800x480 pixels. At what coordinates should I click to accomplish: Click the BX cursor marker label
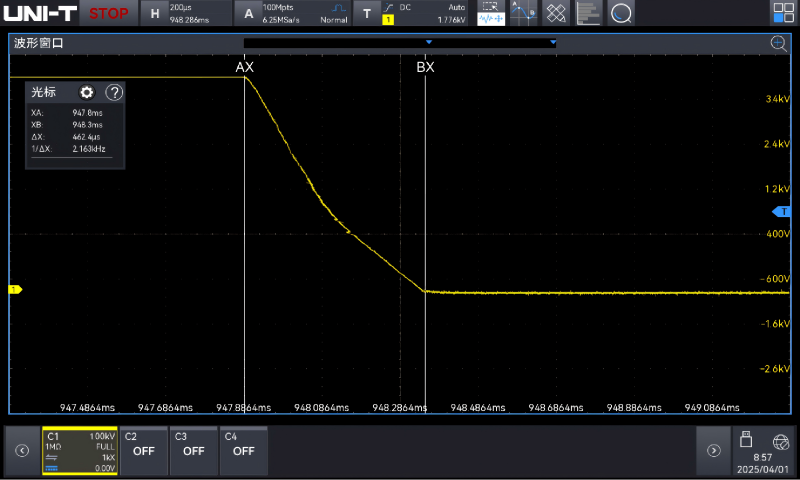tap(425, 67)
